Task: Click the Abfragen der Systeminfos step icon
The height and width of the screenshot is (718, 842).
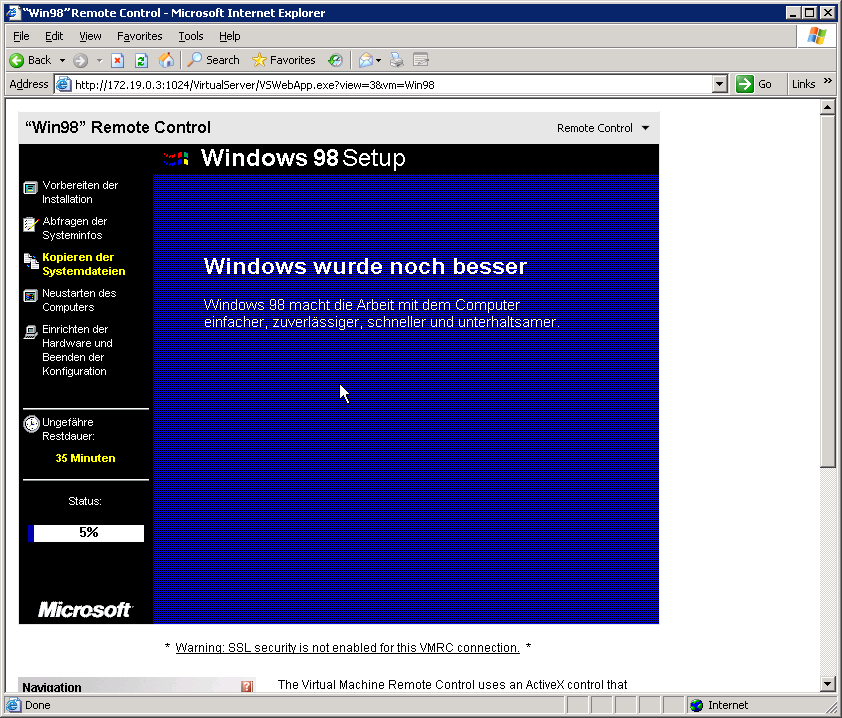Action: point(31,224)
